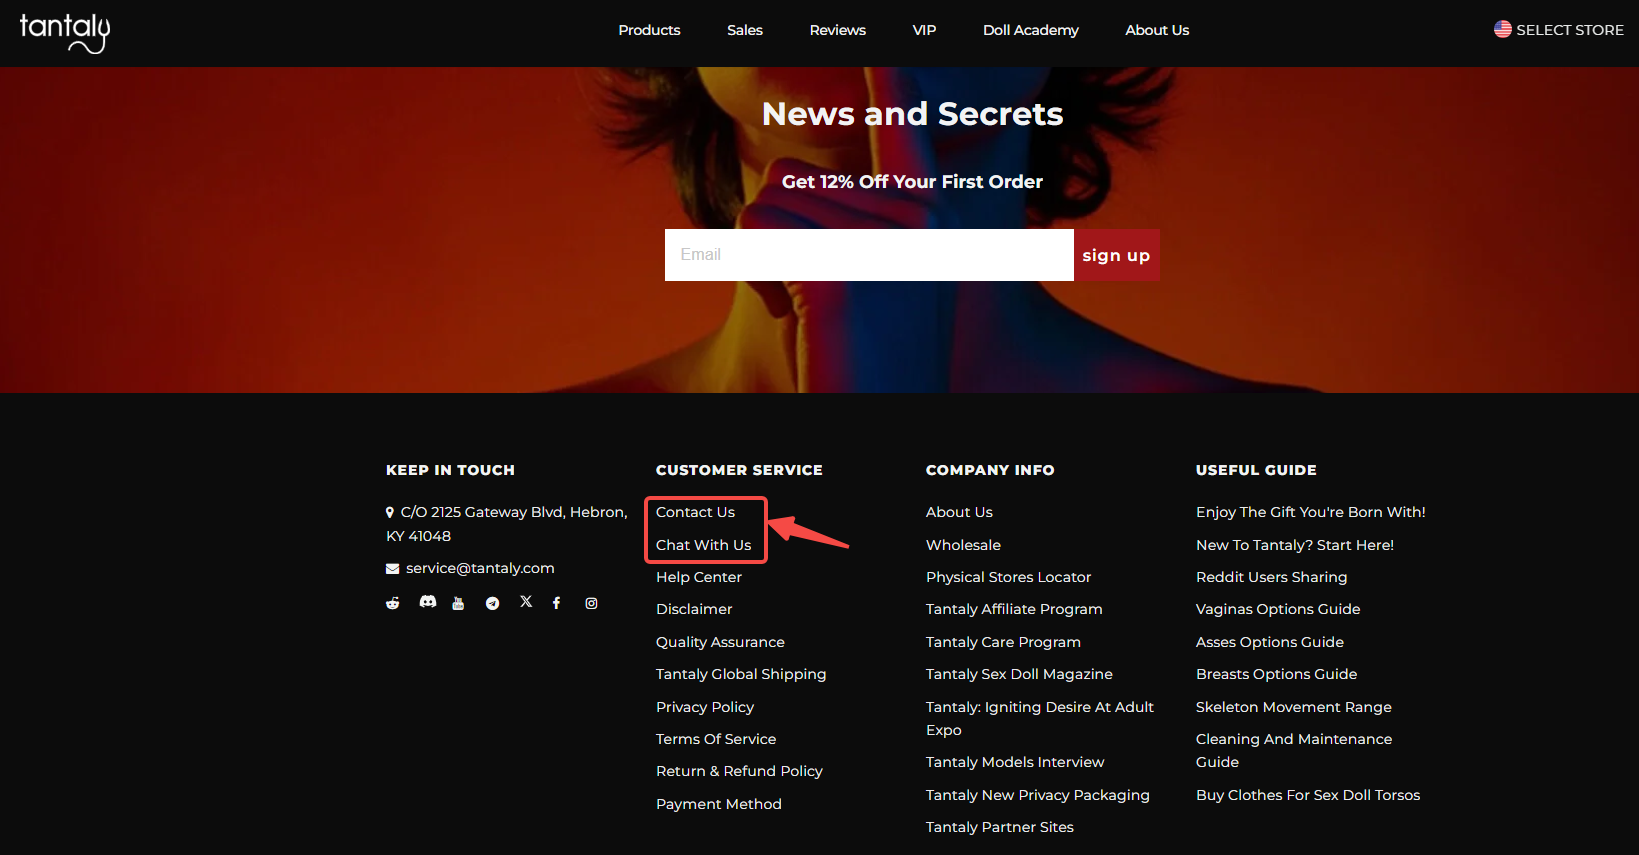Click the US flag store icon
Image resolution: width=1639 pixels, height=855 pixels.
[1503, 30]
